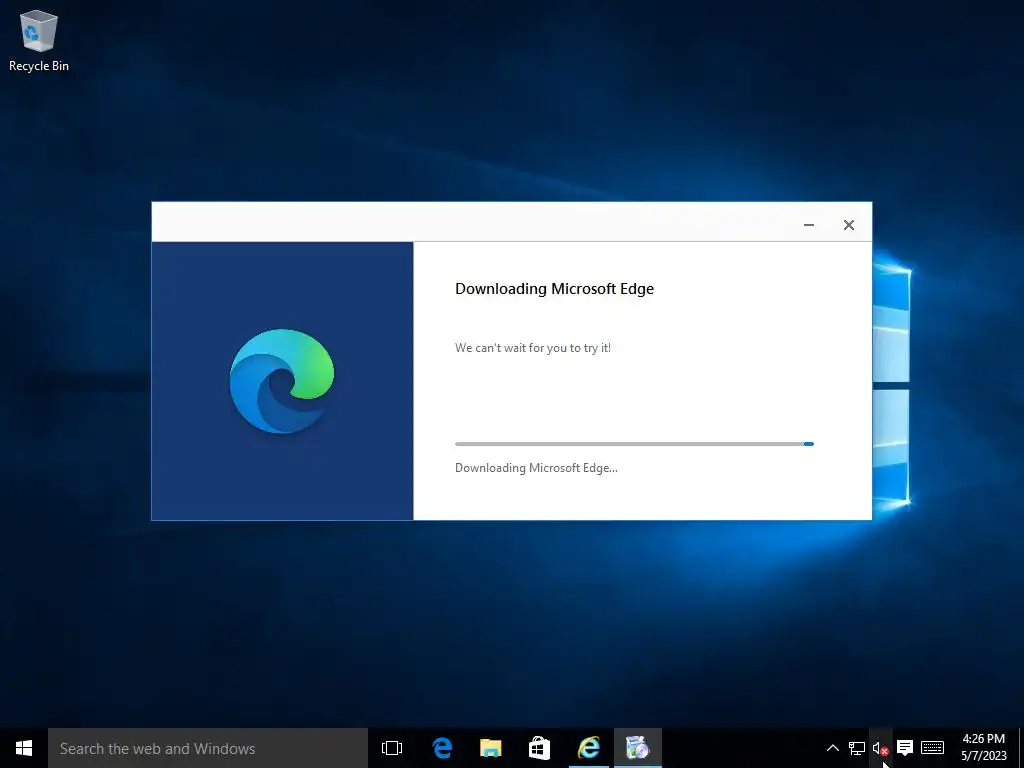1024x768 pixels.
Task: Open the Action Center notifications icon
Action: pos(904,748)
